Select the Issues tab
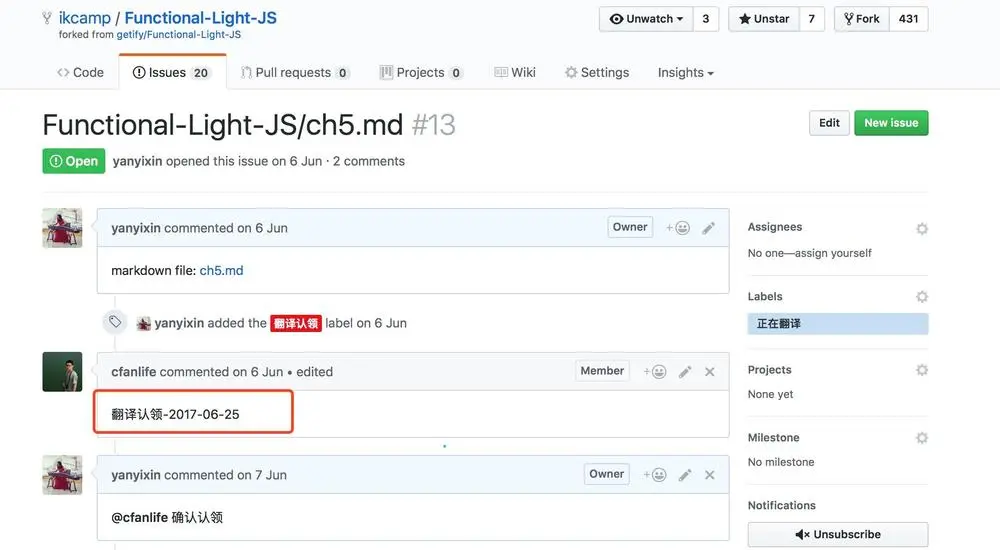 (x=172, y=73)
